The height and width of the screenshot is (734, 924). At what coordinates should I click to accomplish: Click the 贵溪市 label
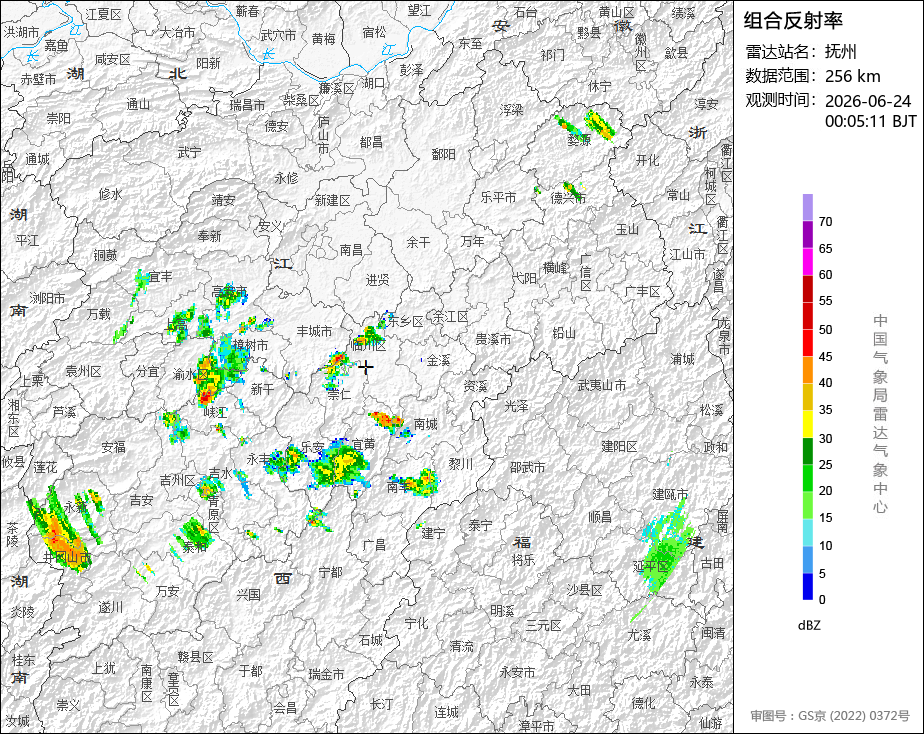[493, 339]
